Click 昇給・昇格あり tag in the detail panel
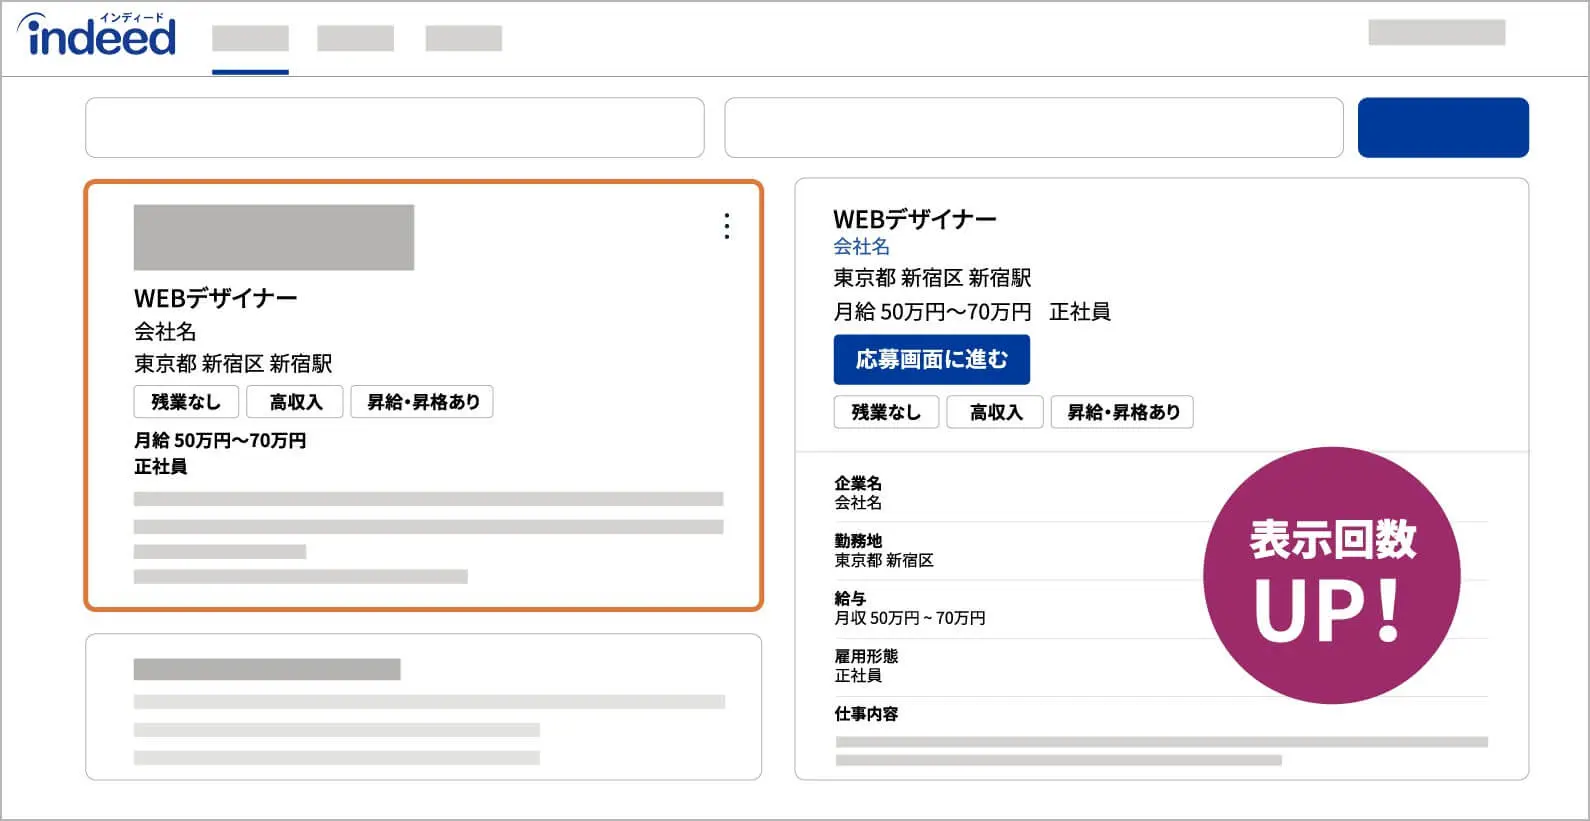 coord(1122,412)
